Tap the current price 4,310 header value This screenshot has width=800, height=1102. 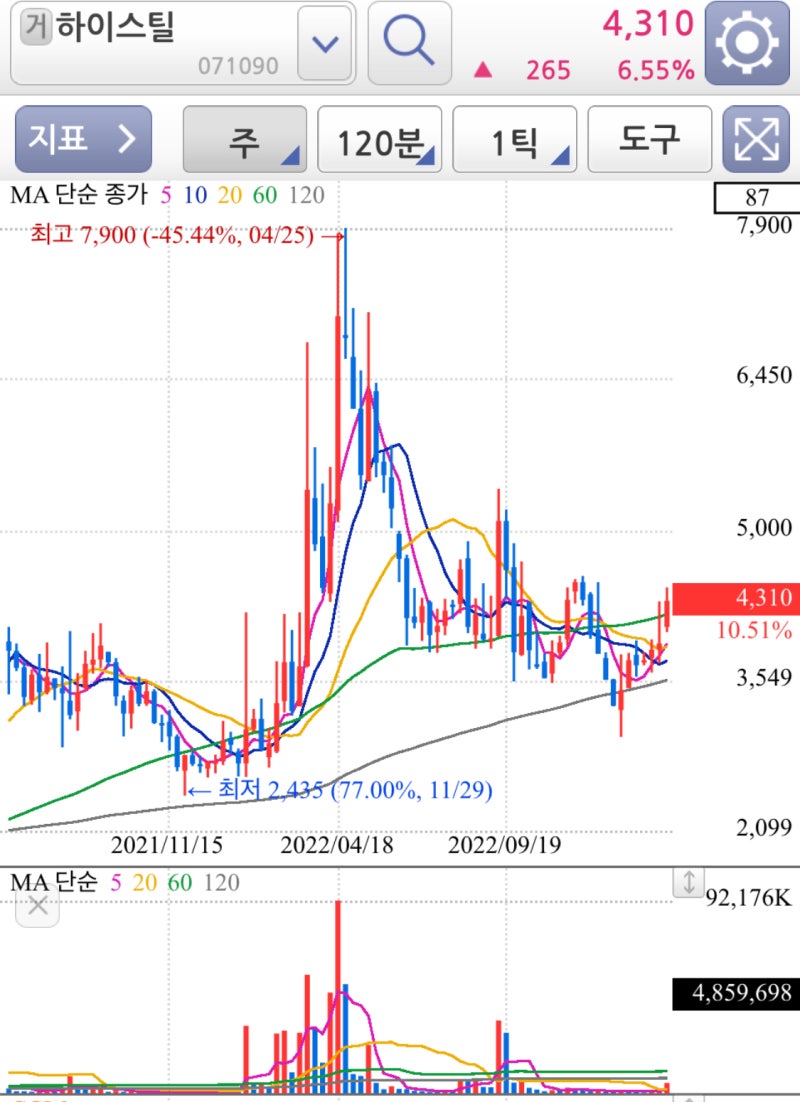(648, 24)
